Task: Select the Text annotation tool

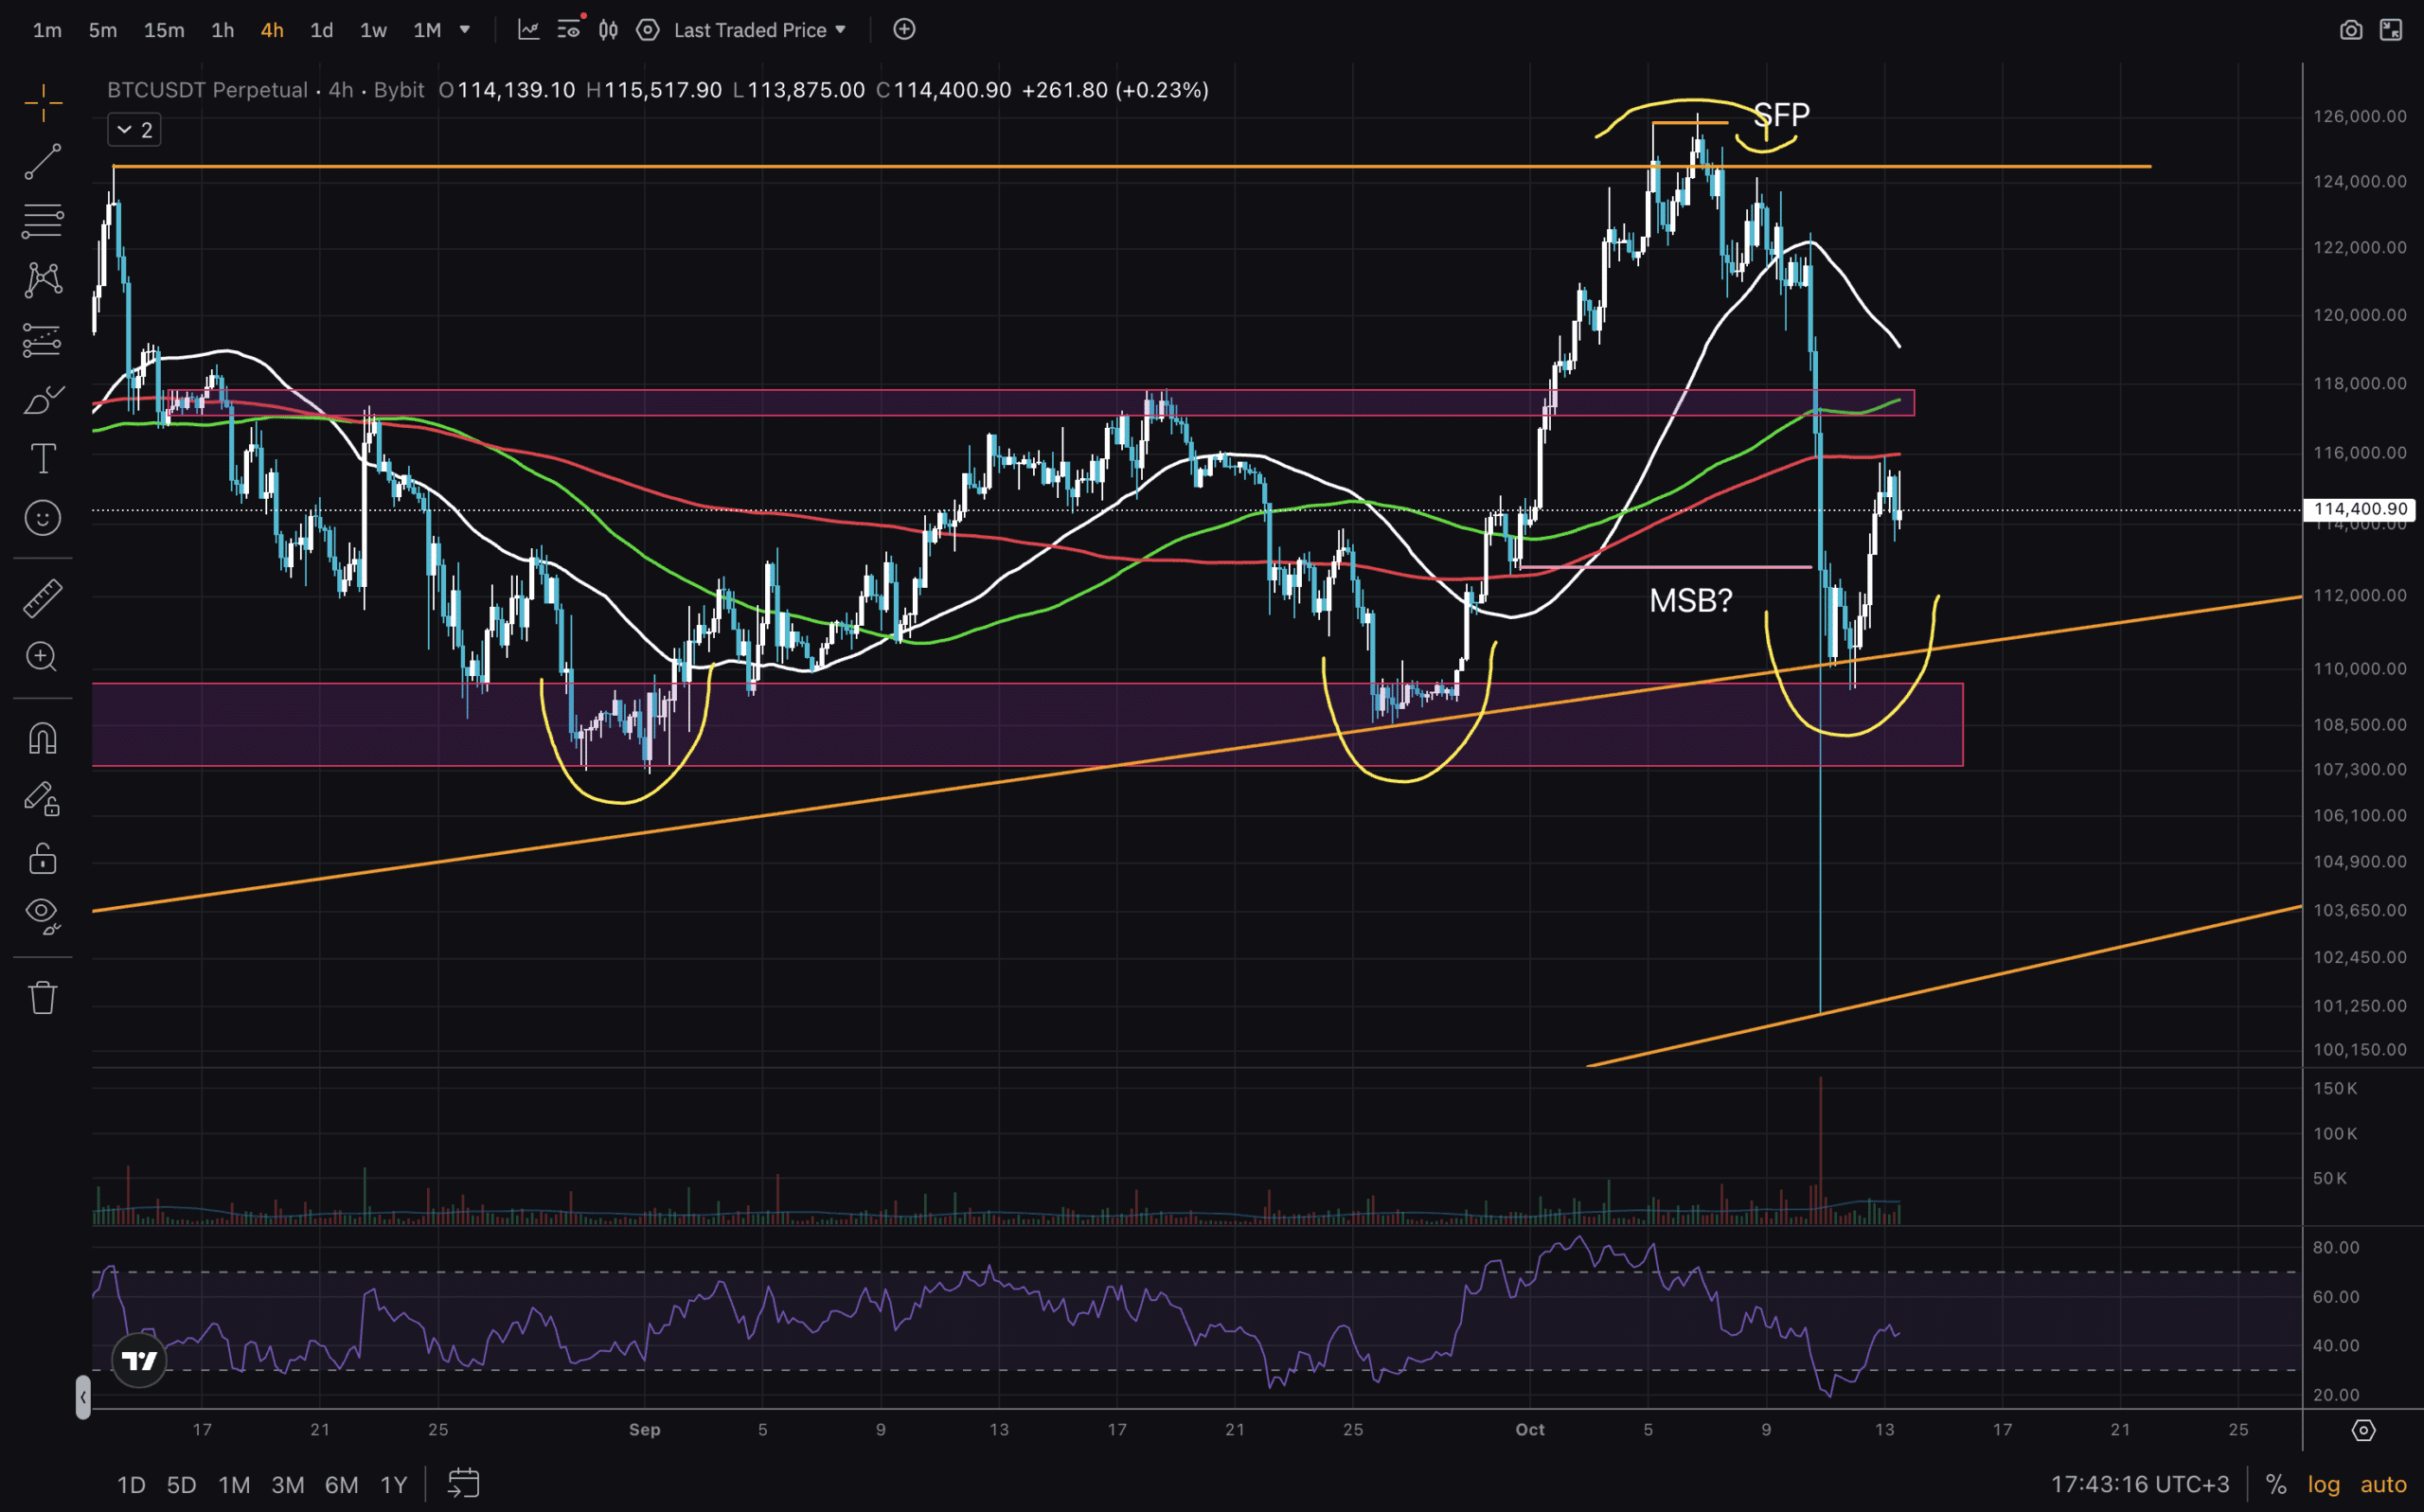Action: pyautogui.click(x=43, y=459)
